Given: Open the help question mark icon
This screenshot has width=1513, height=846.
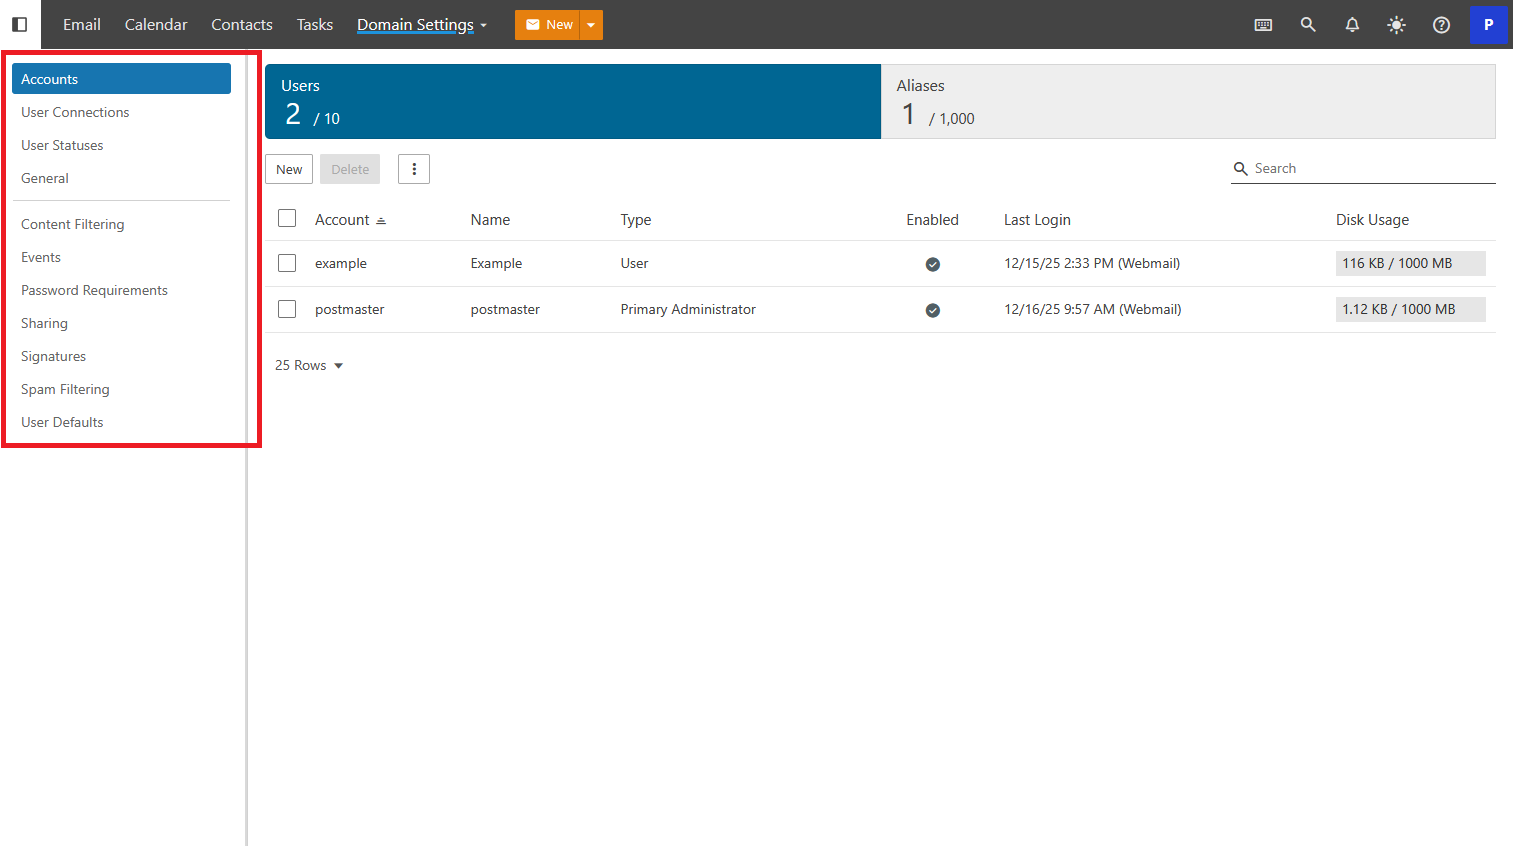Looking at the screenshot, I should point(1441,25).
